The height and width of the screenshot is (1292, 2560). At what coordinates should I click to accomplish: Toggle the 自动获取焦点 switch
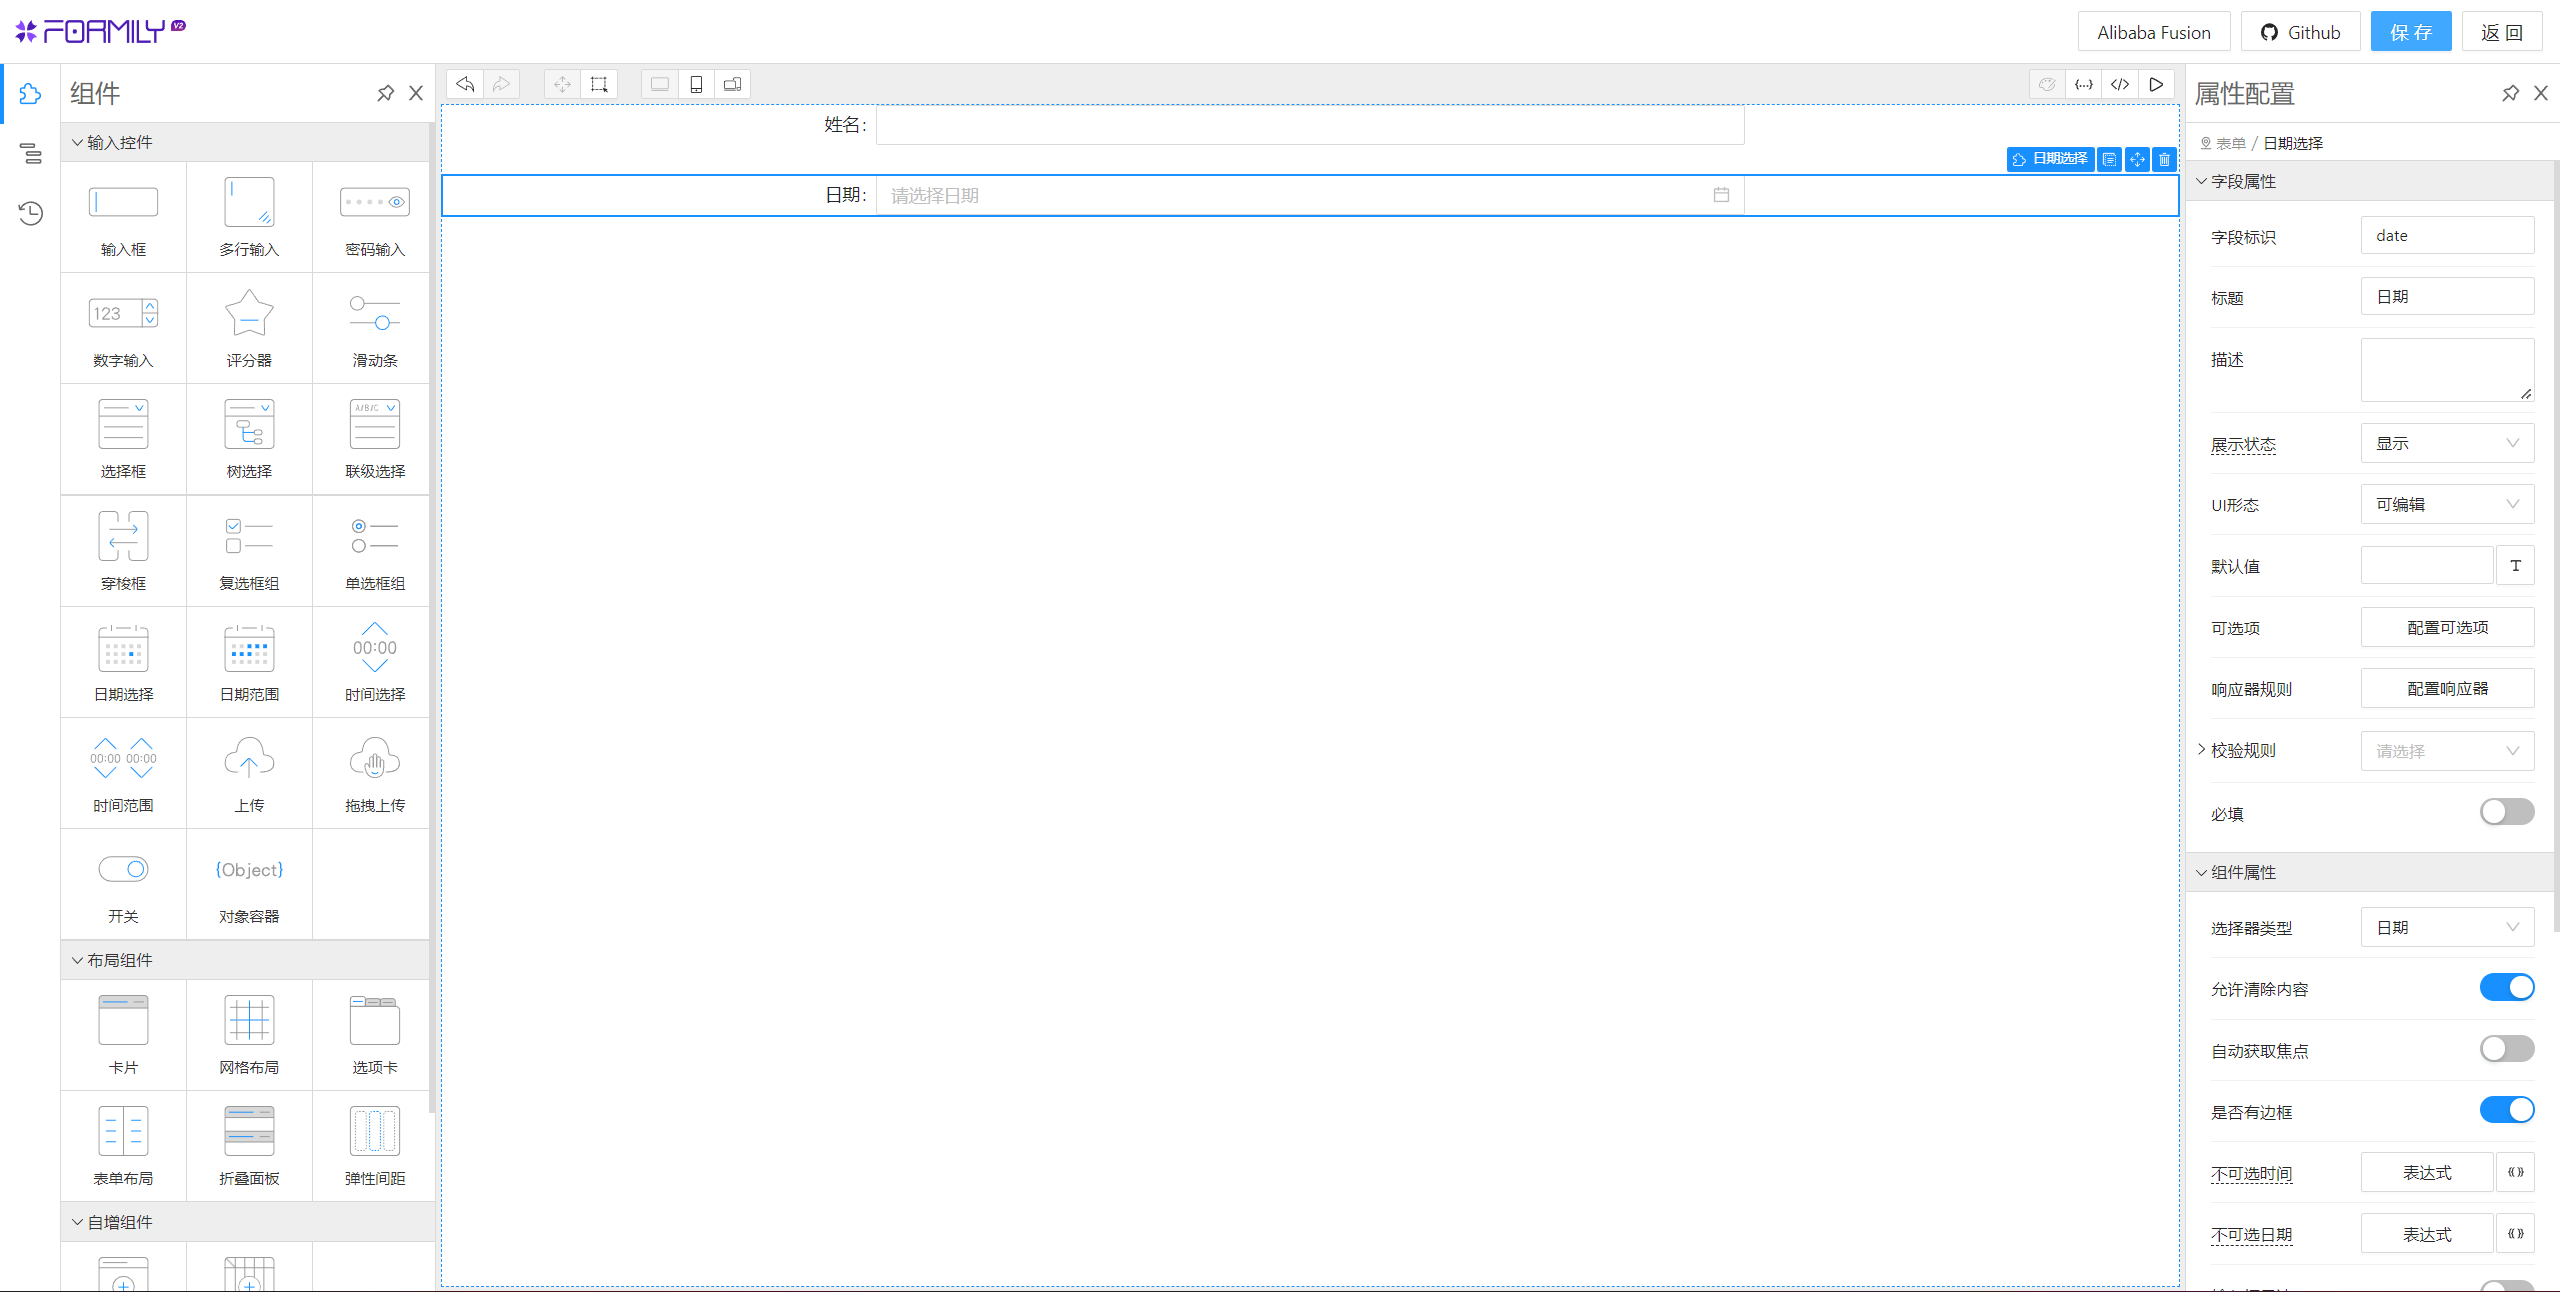pyautogui.click(x=2507, y=1049)
